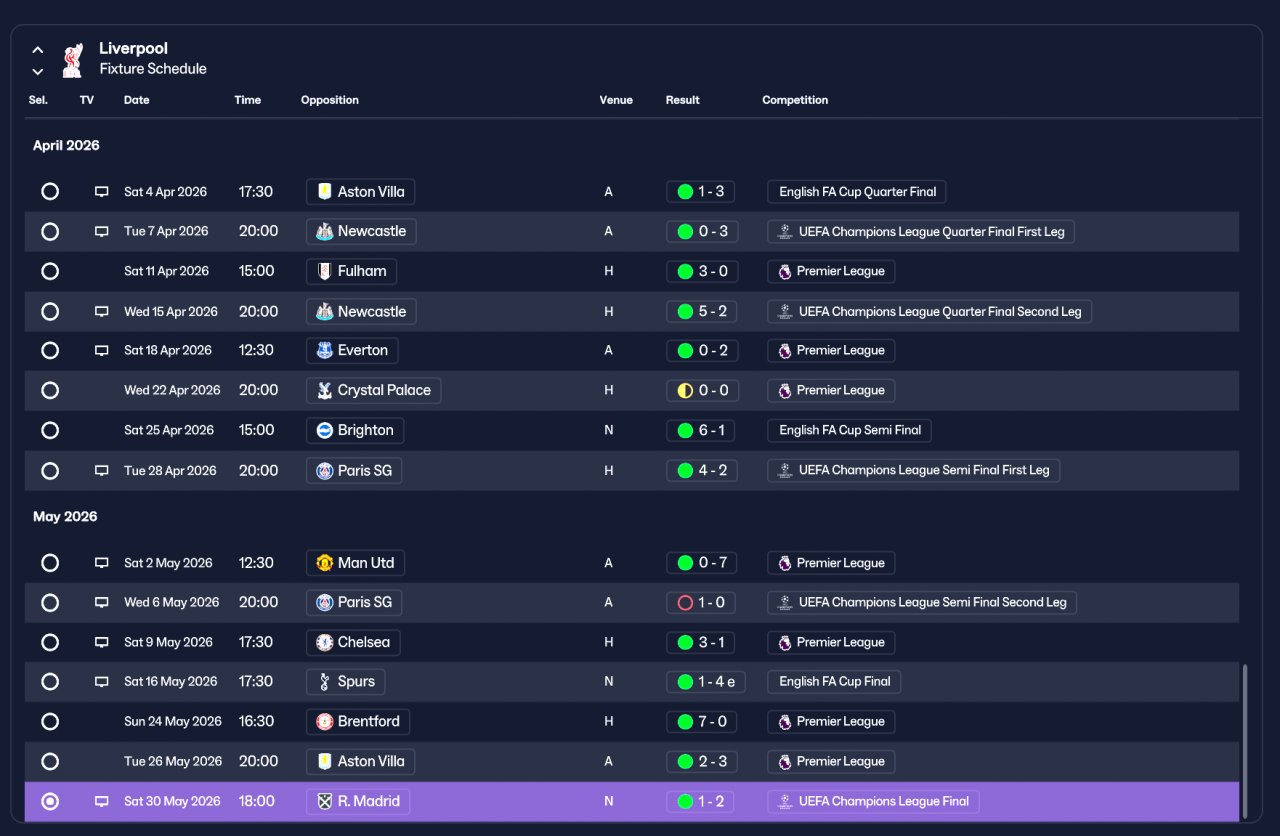Open UEFA Champions League Semi Final First Leg
Image resolution: width=1280 pixels, height=836 pixels.
tap(914, 470)
